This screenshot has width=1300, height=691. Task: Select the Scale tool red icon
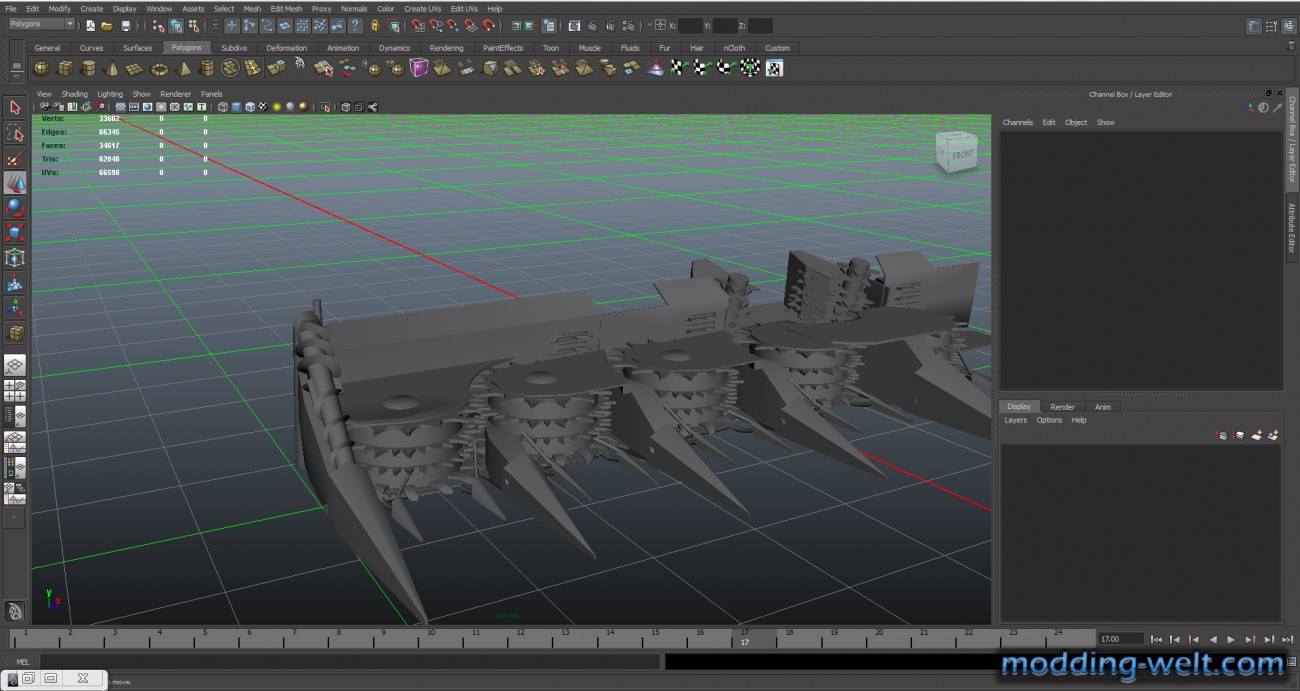(x=15, y=233)
